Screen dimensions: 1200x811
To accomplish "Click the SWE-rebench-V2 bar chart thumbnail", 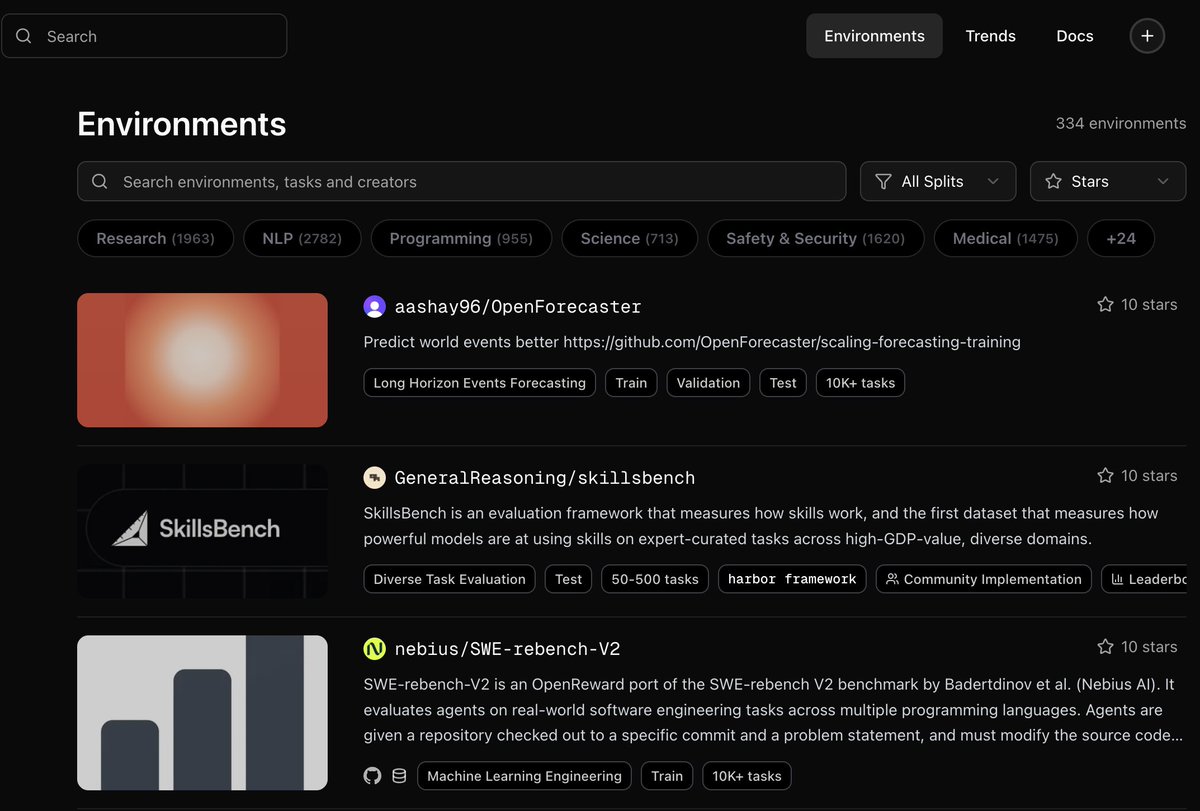I will pyautogui.click(x=202, y=712).
